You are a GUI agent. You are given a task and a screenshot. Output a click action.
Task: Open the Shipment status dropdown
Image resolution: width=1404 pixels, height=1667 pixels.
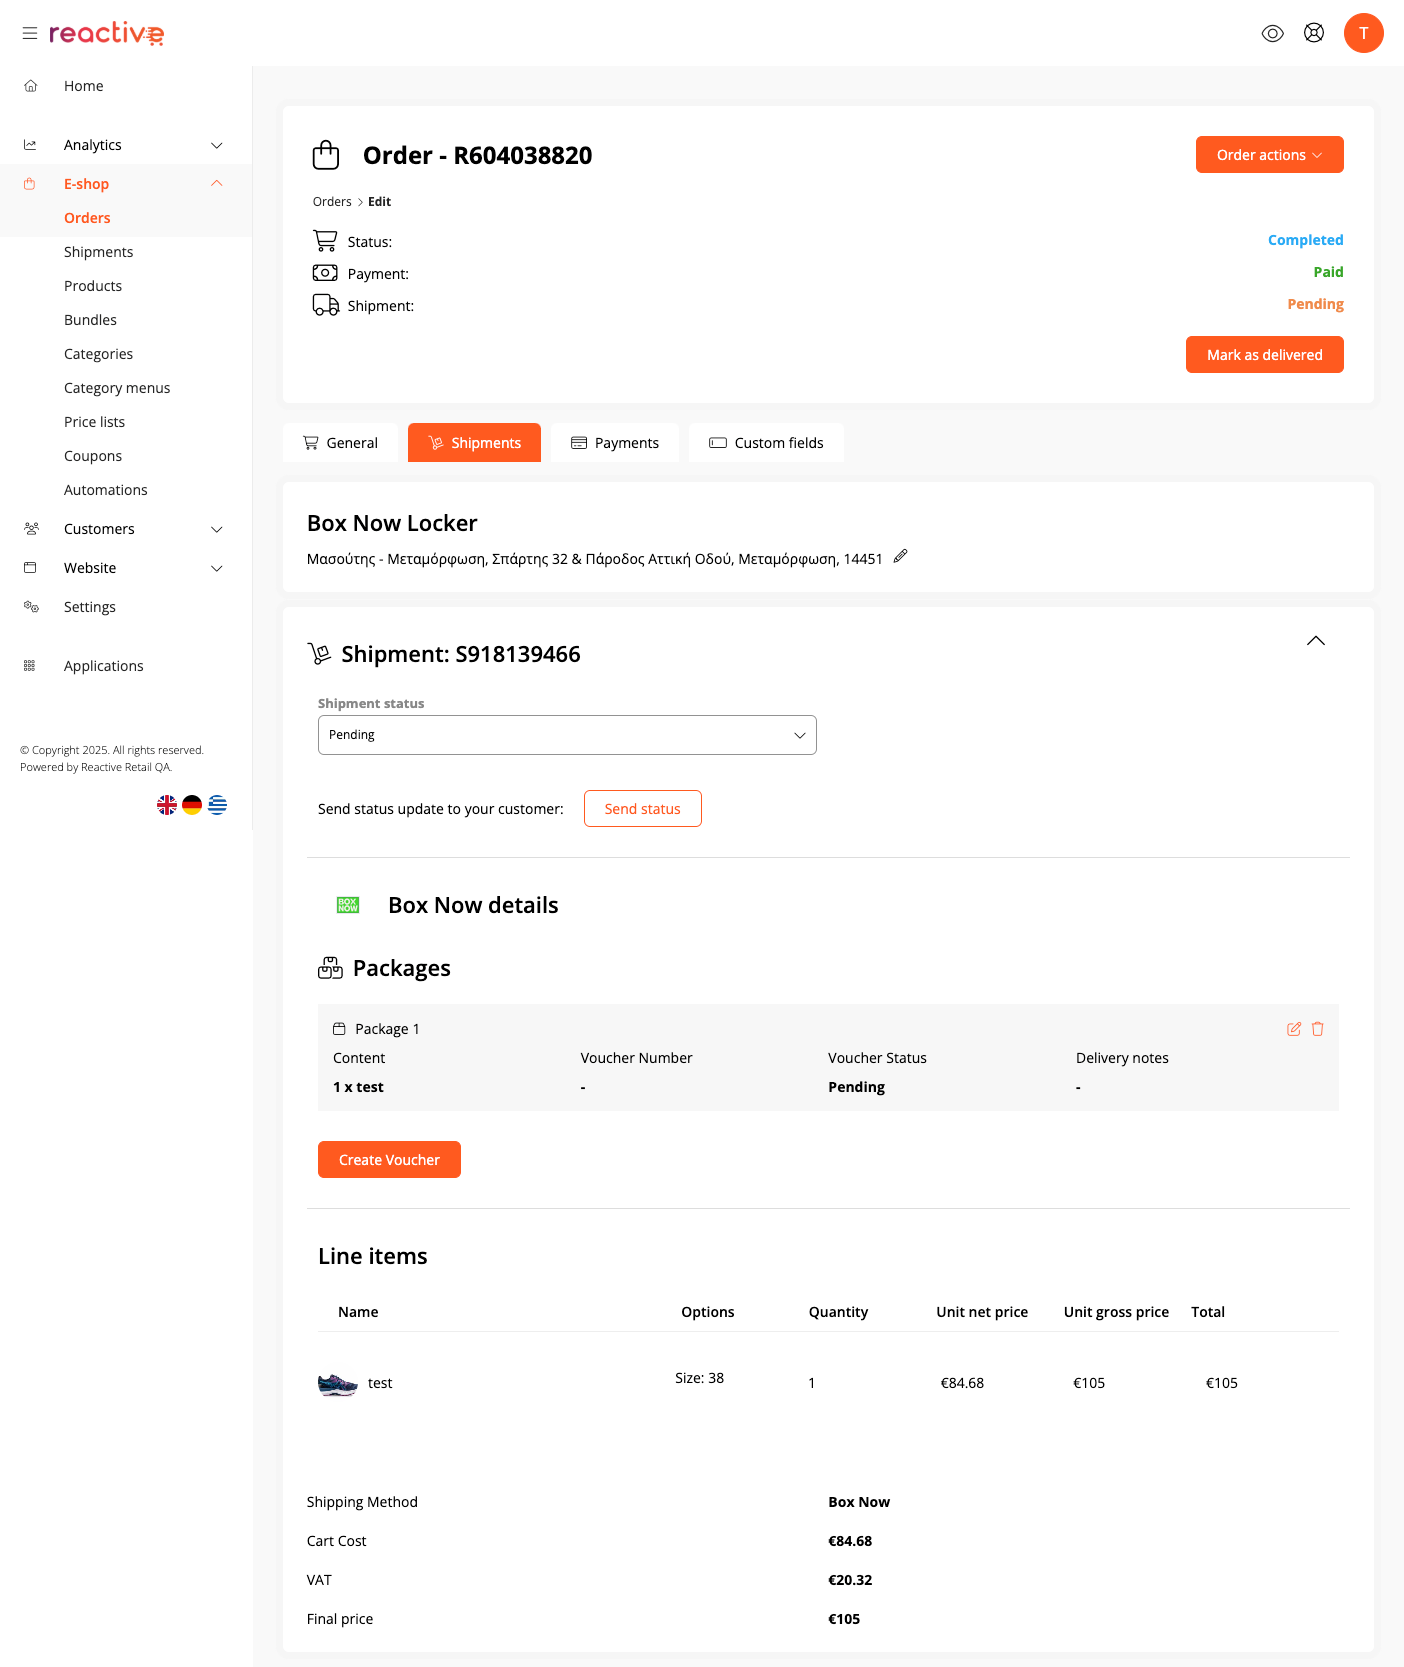567,735
